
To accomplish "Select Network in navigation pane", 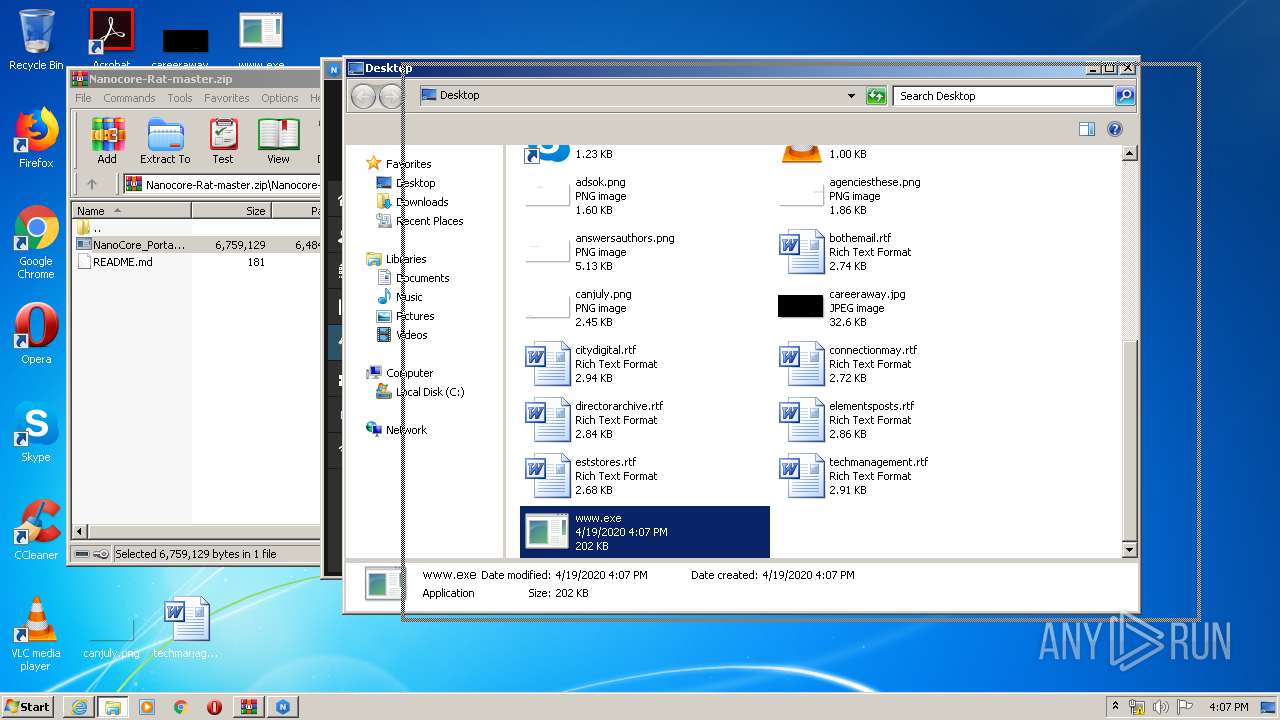I will [406, 430].
